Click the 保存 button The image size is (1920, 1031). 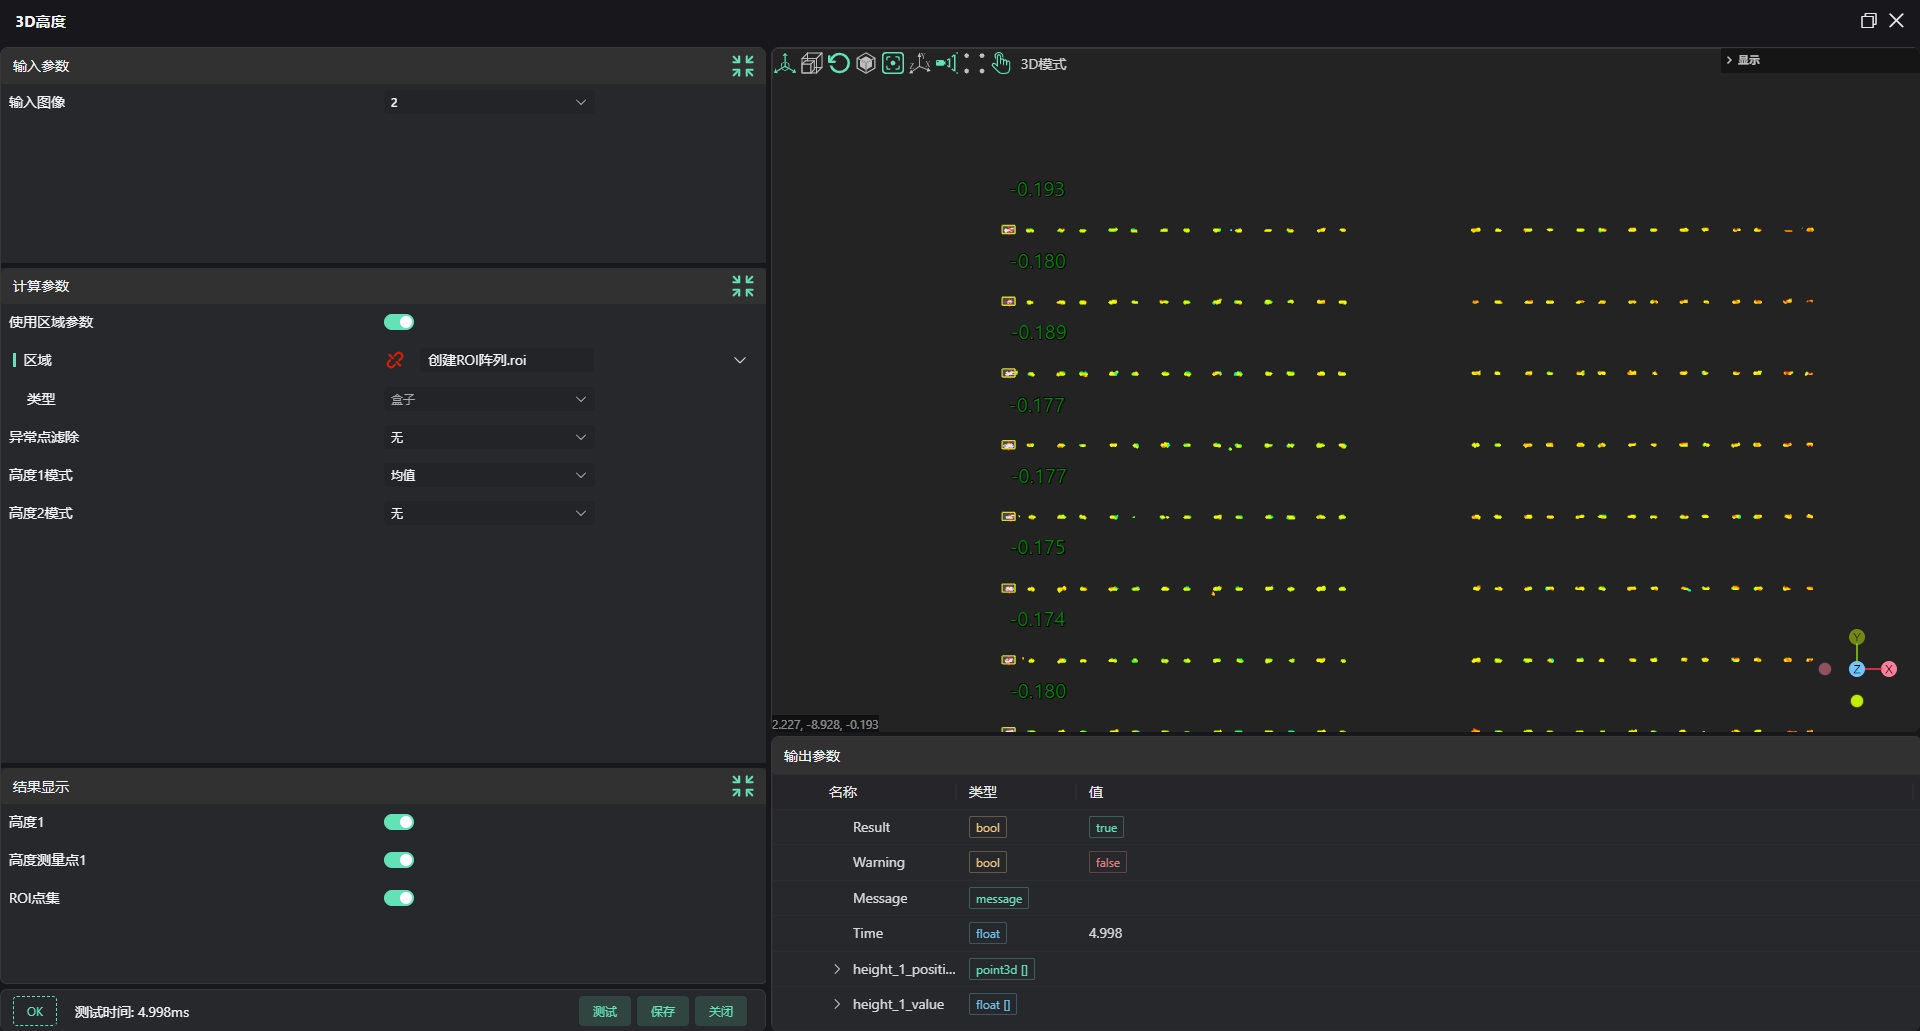[x=663, y=1012]
